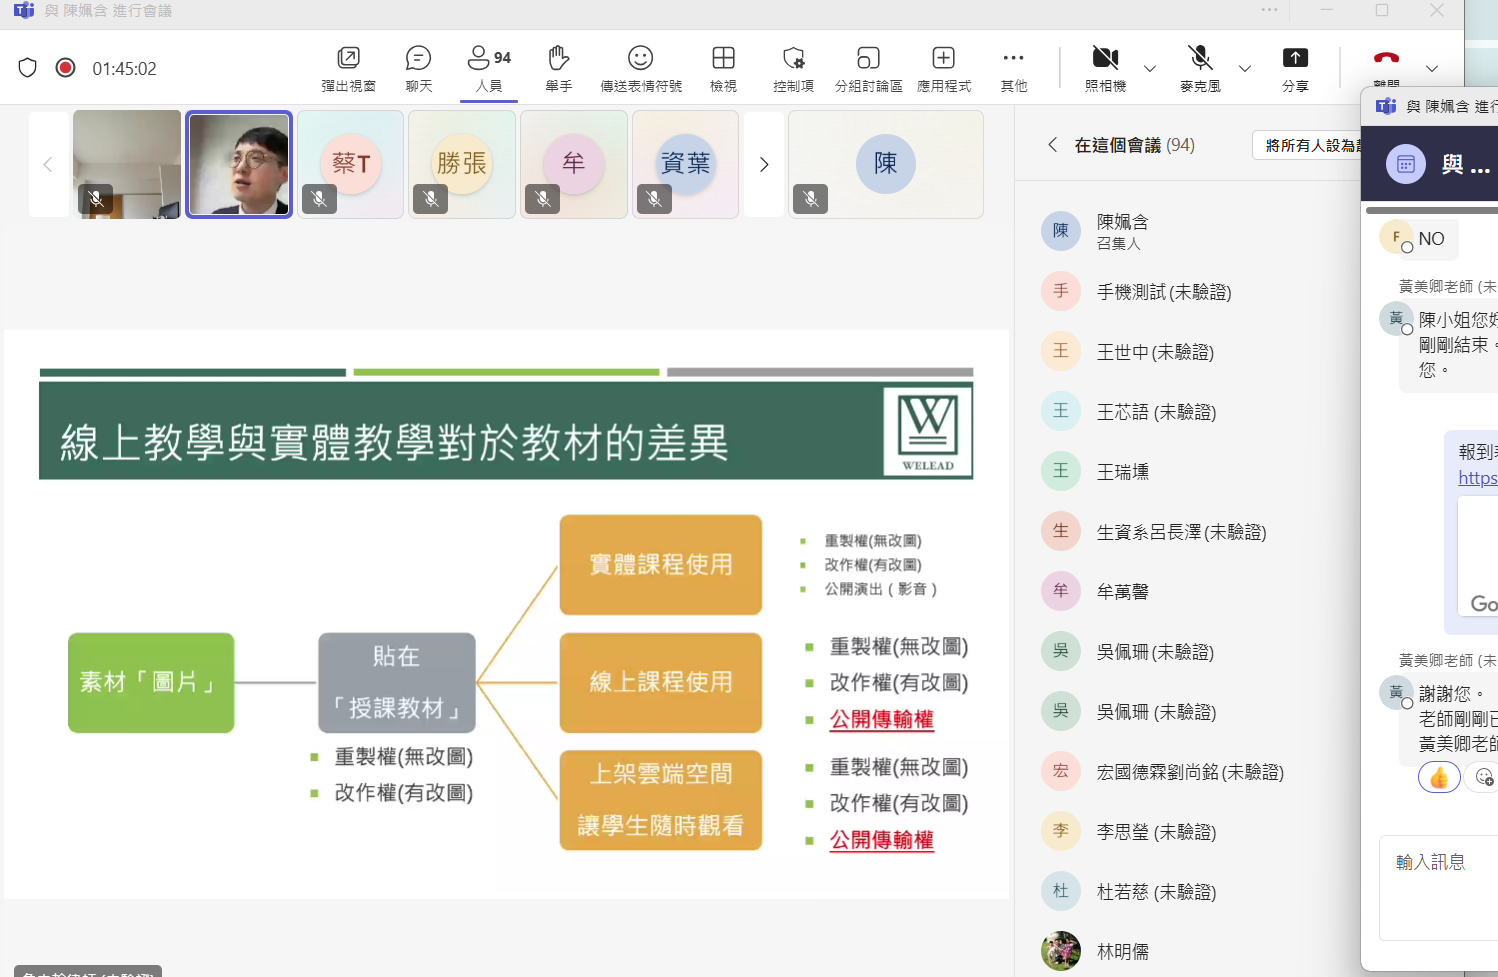The height and width of the screenshot is (977, 1498).
Task: Select the speaking participant's video thumbnail
Action: (239, 164)
